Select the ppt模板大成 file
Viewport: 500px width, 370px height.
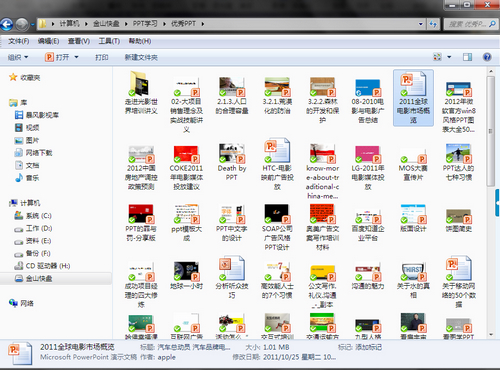[187, 223]
